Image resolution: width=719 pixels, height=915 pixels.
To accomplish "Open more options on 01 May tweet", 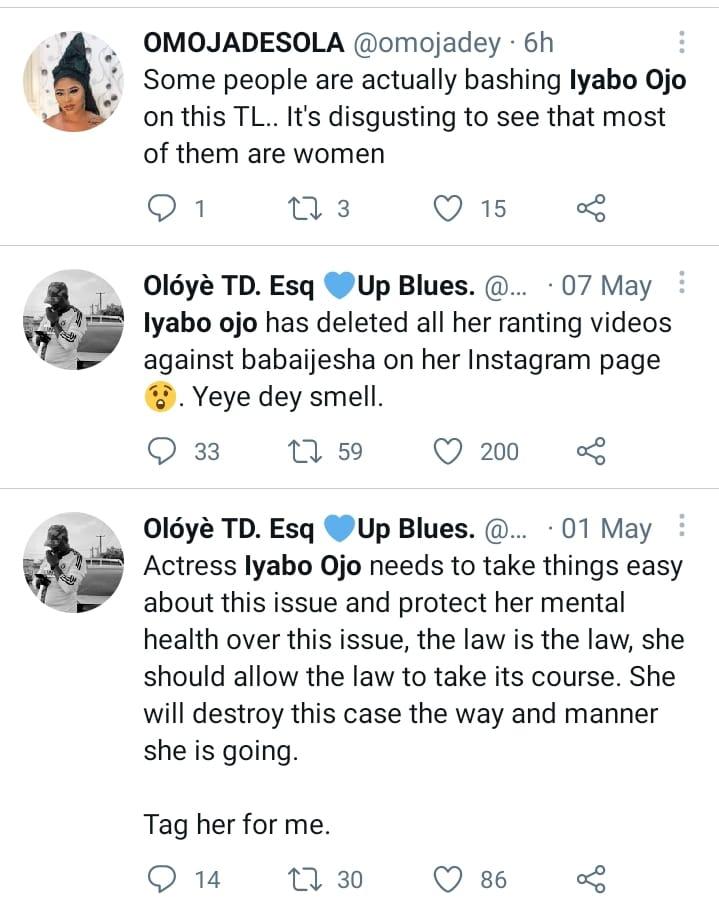I will pos(682,527).
